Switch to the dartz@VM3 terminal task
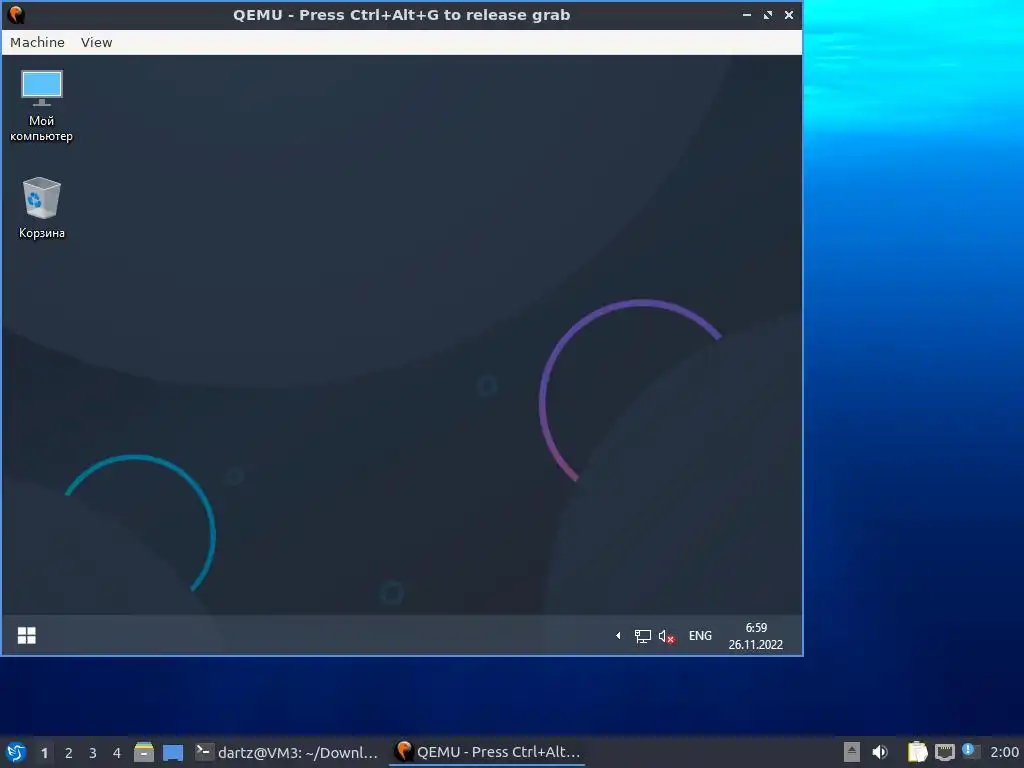Viewport: 1024px width, 768px height. pyautogui.click(x=287, y=752)
